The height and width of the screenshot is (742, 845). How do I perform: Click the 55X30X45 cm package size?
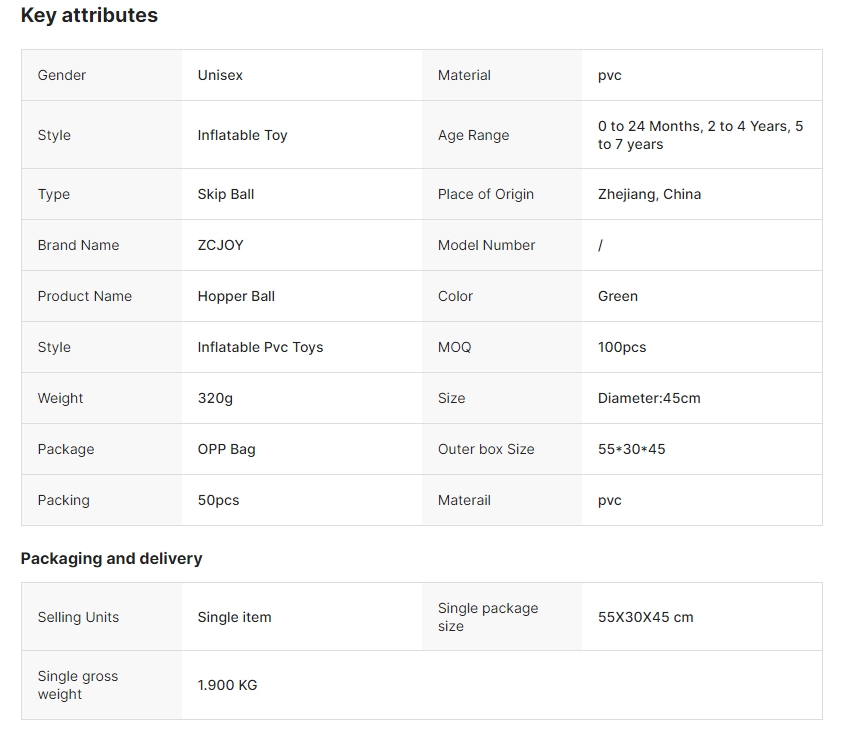645,617
